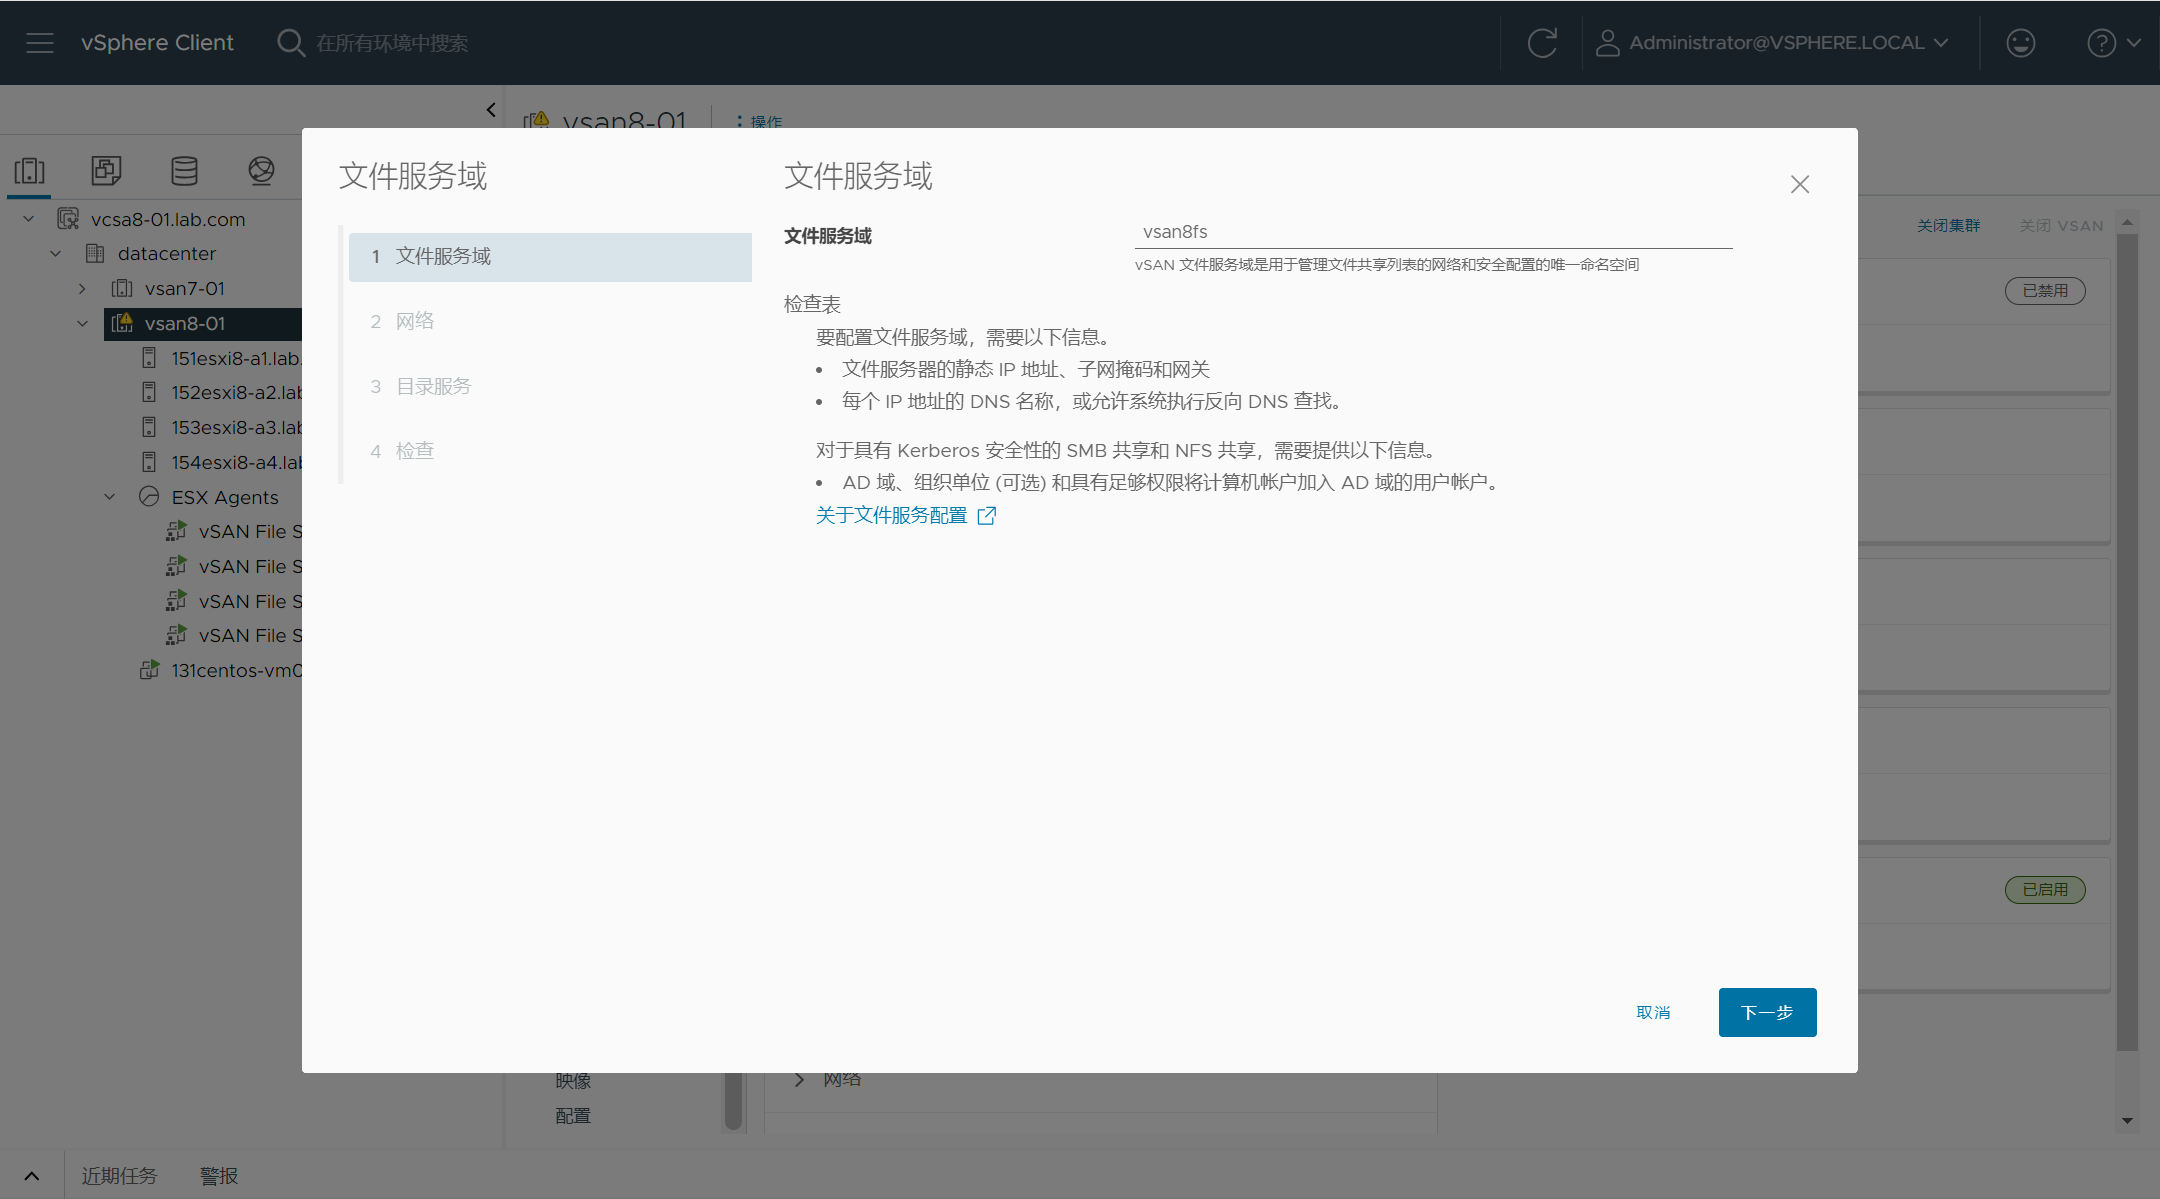Click the global search magnifier icon

(290, 43)
